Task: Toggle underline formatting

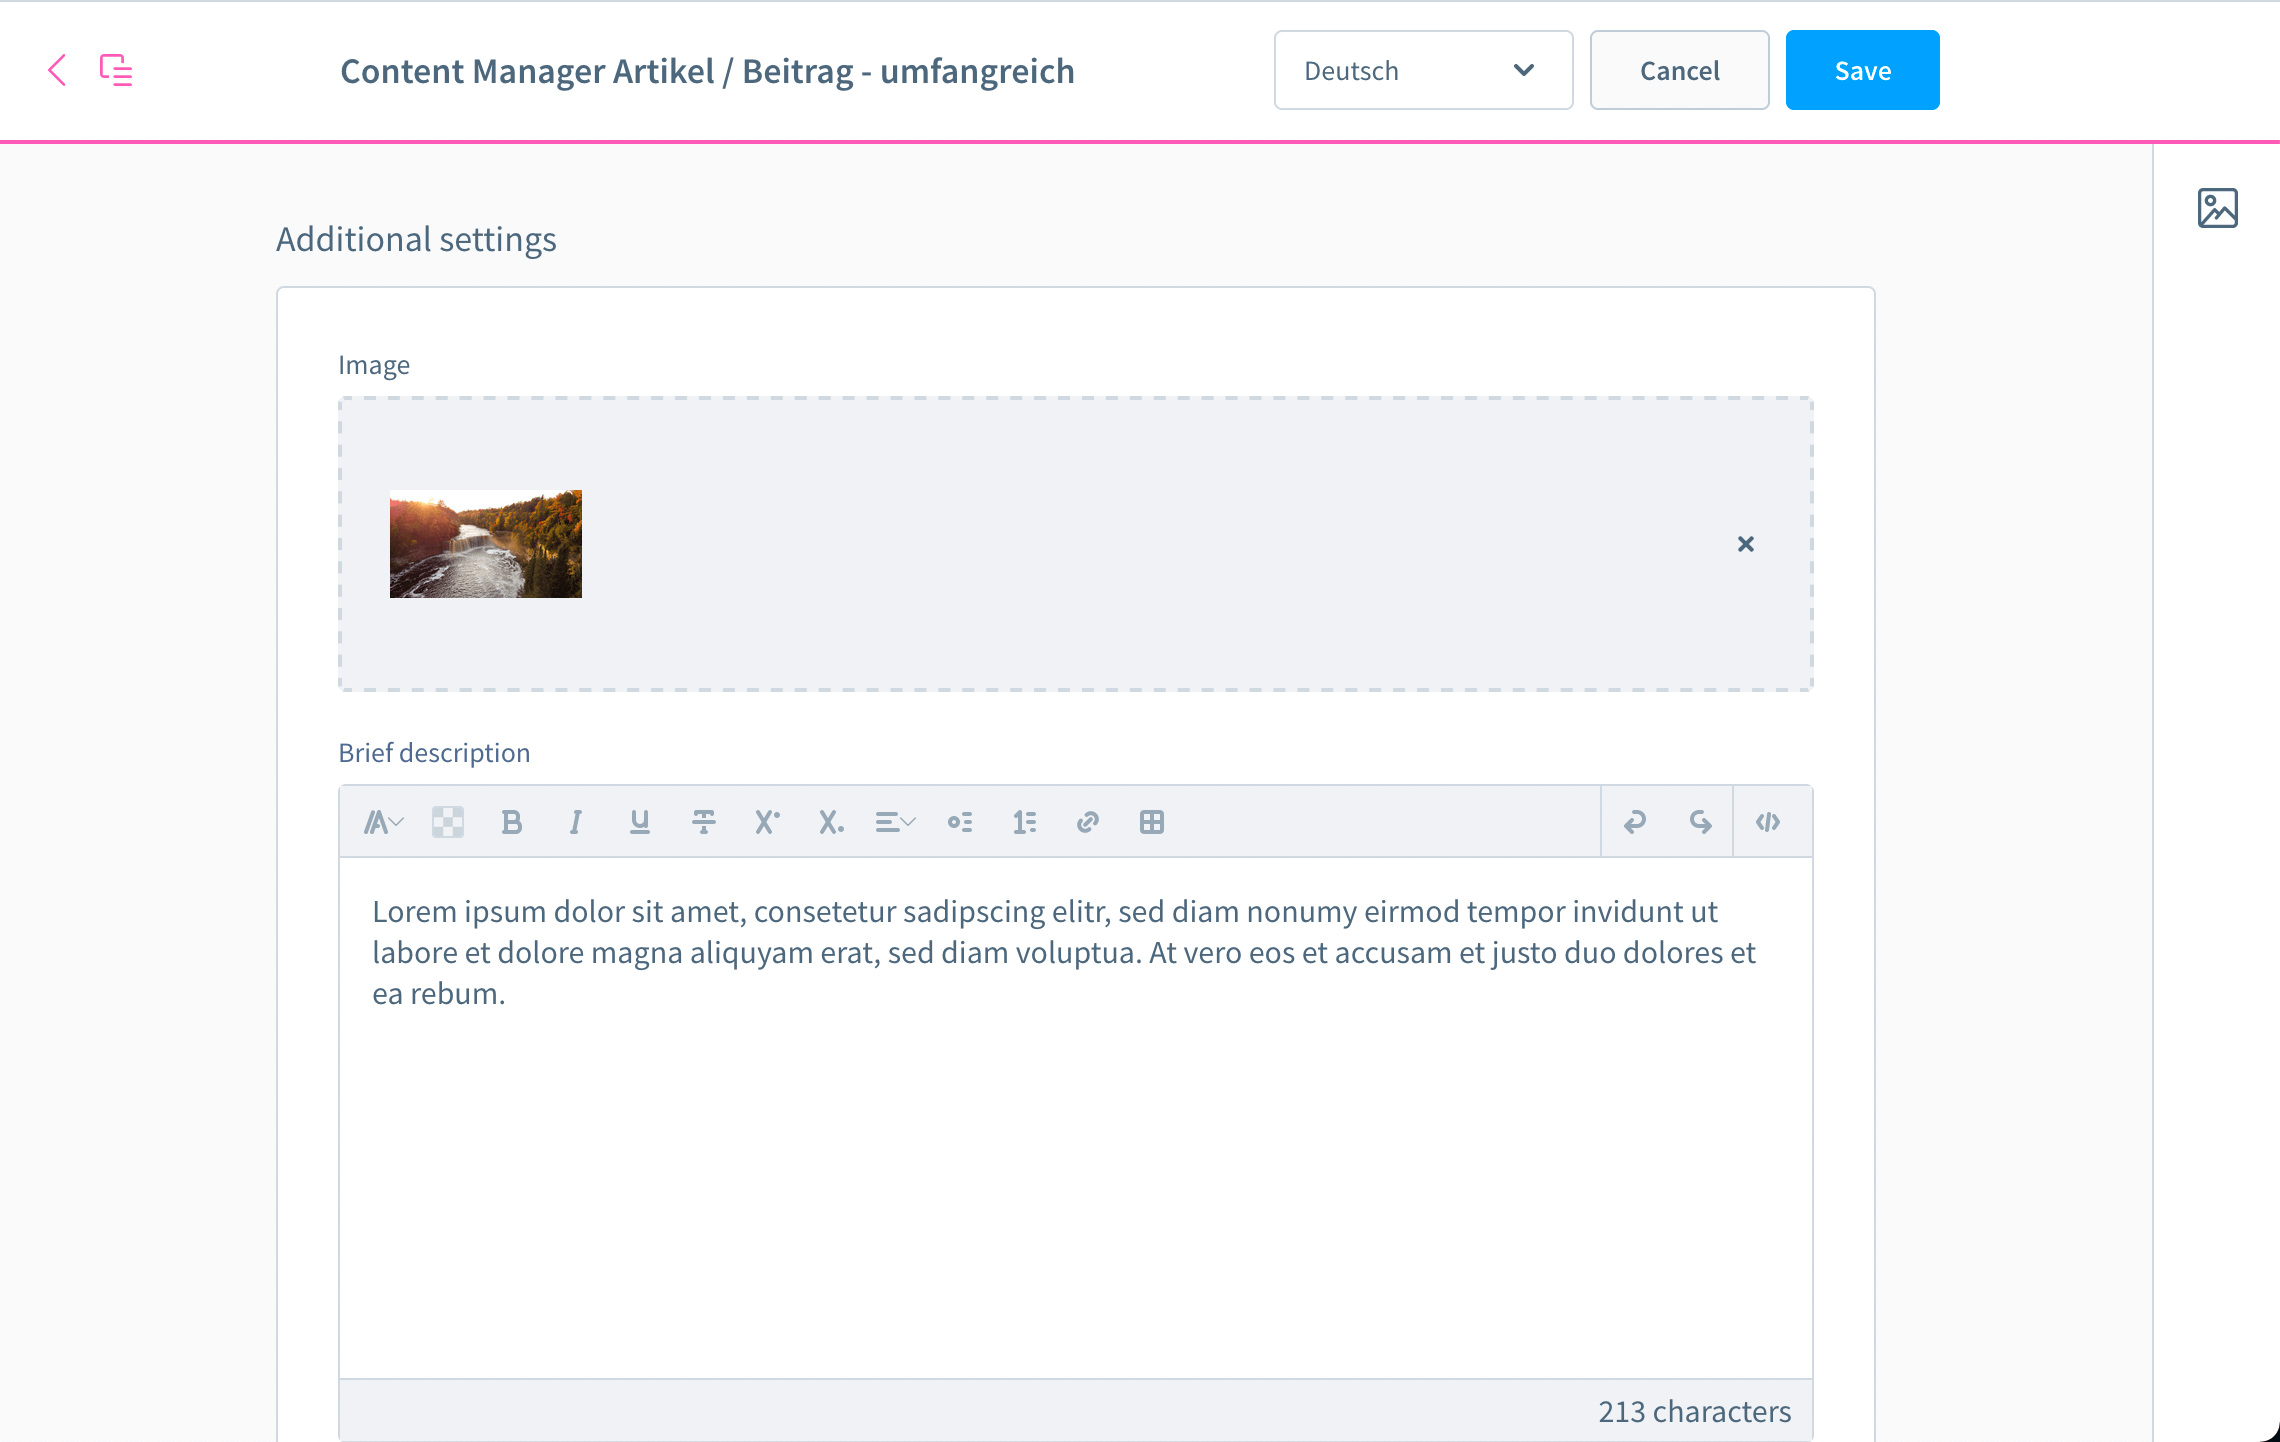Action: tap(639, 822)
